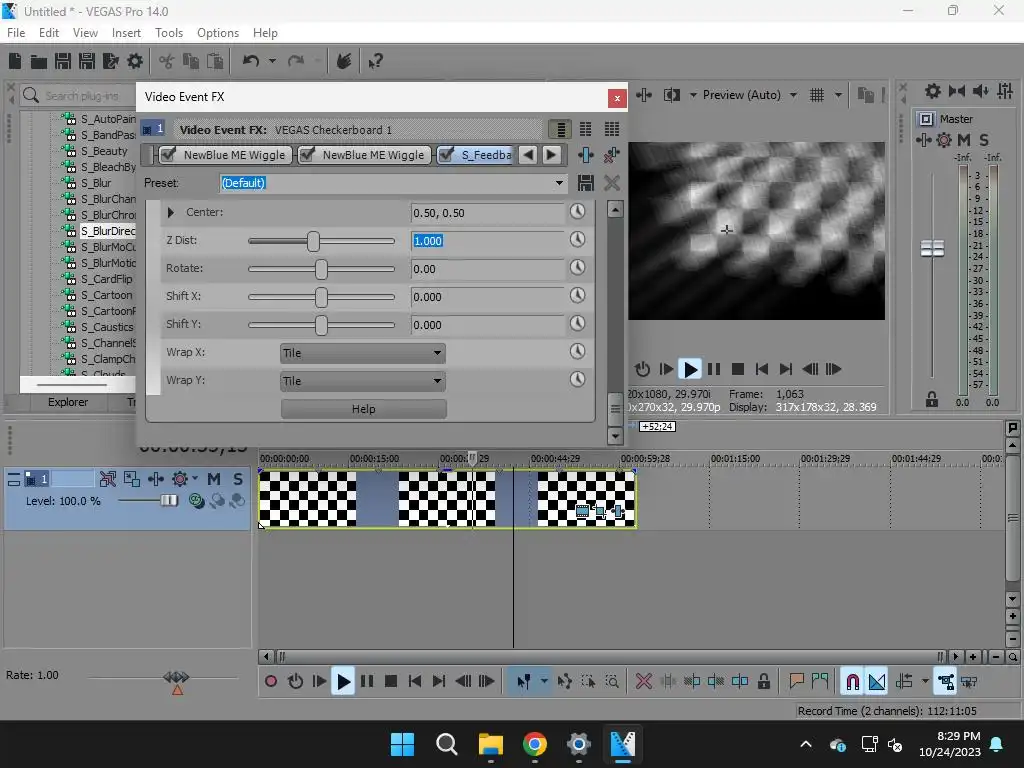This screenshot has height=768, width=1024.
Task: Save the FX preset with disk icon
Action: 586,183
